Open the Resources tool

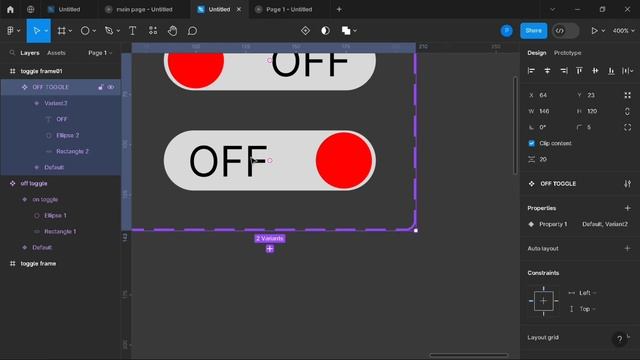click(153, 31)
